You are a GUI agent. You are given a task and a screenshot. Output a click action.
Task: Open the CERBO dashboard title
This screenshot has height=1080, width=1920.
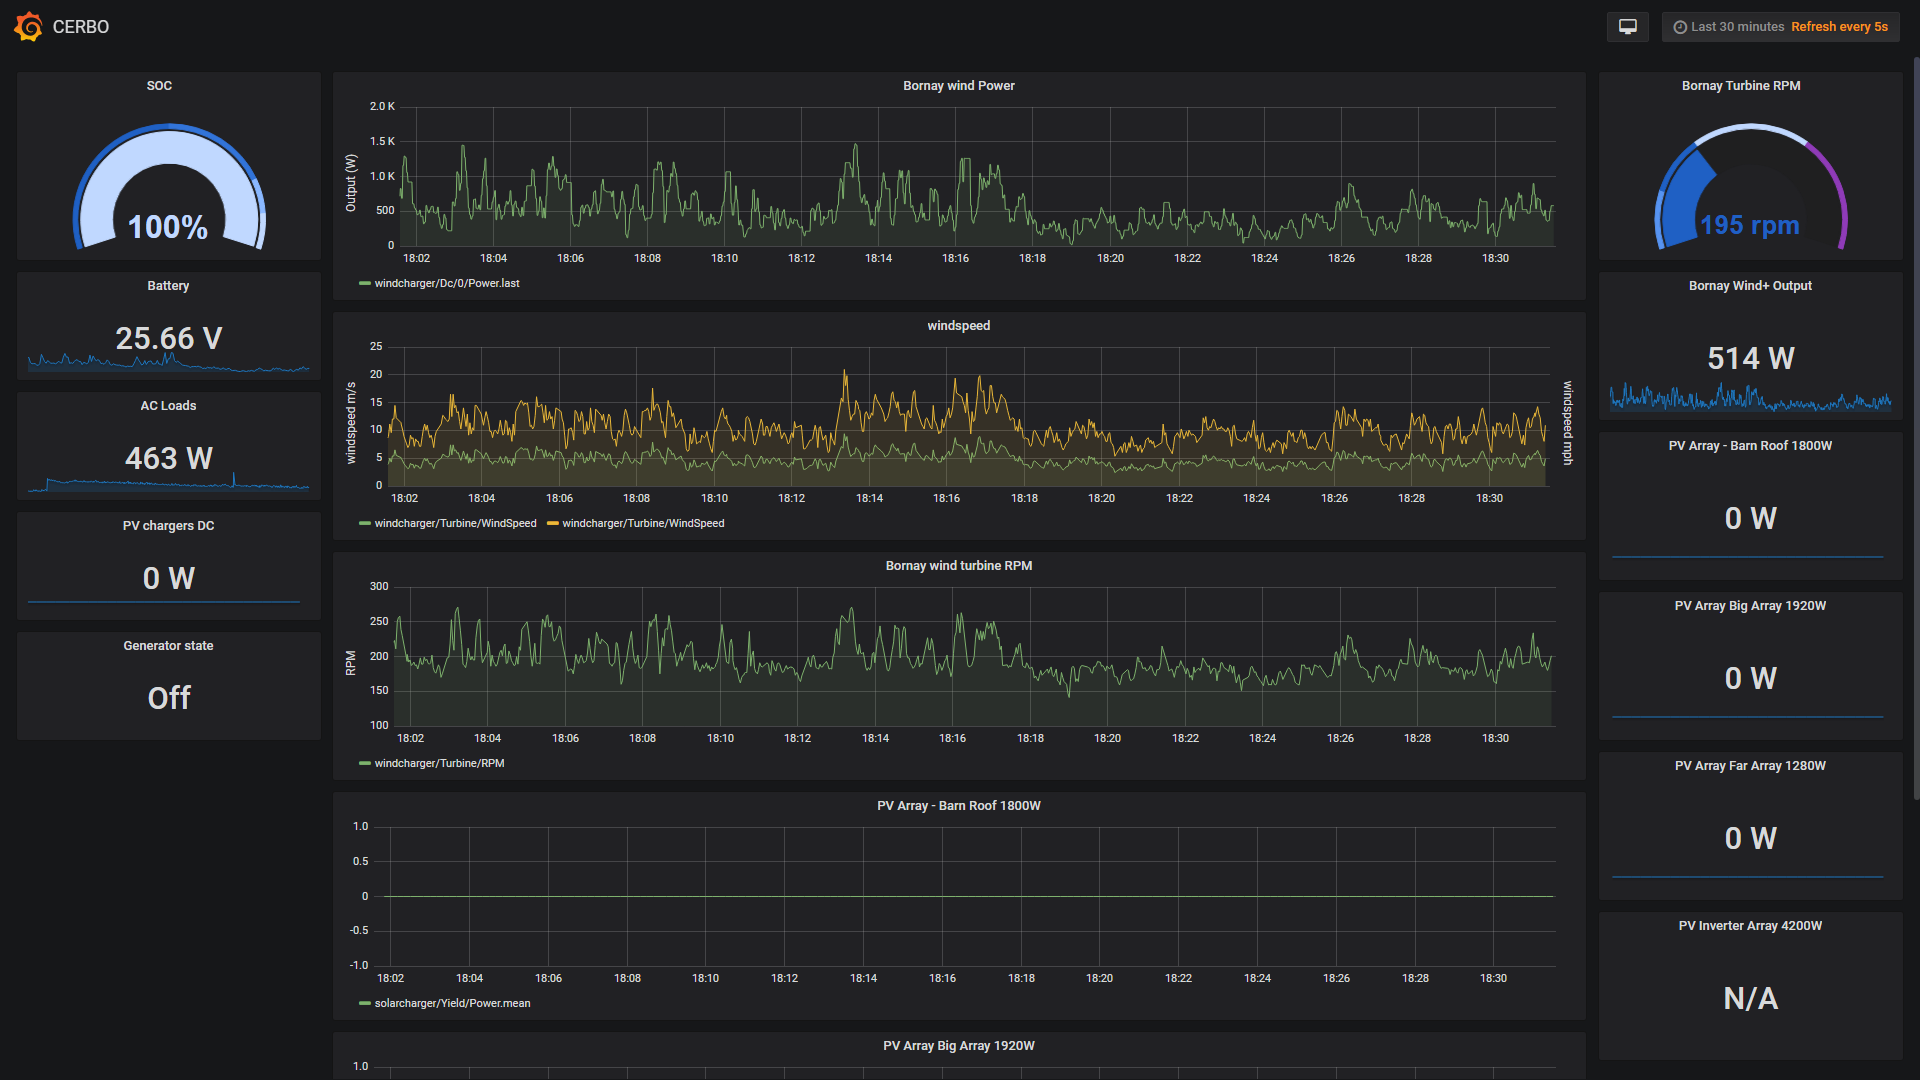(x=81, y=27)
